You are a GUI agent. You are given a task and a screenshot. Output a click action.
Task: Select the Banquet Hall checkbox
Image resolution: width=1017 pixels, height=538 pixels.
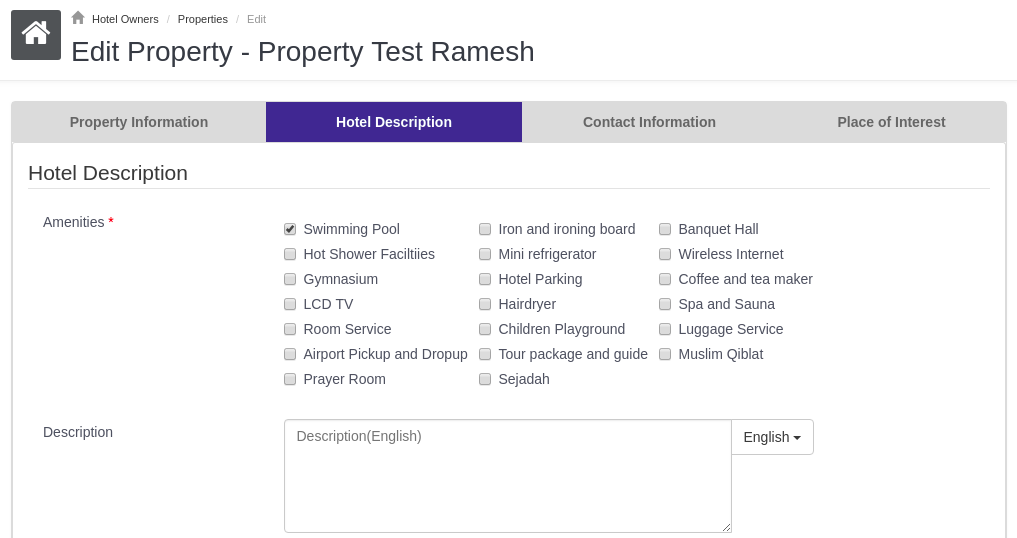coord(665,229)
